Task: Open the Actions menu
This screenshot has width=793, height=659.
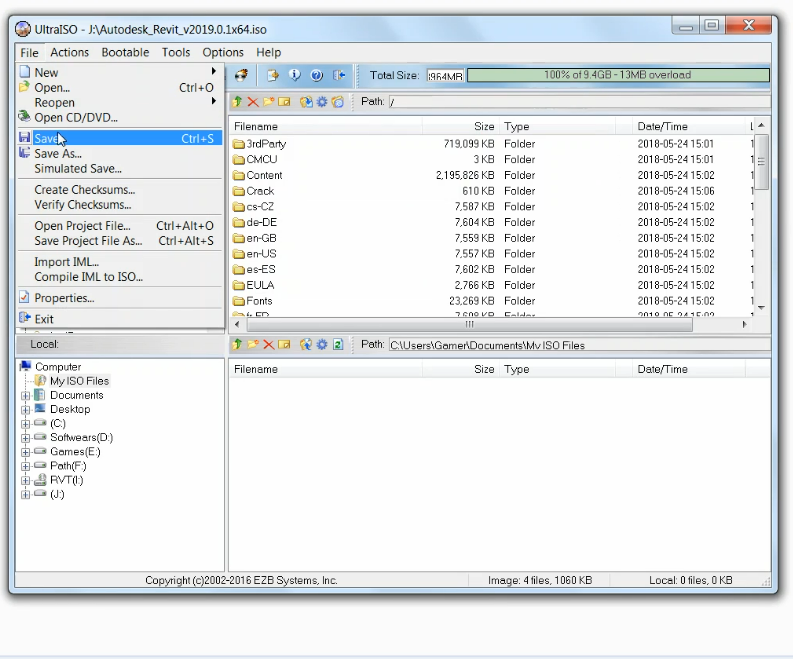Action: (x=69, y=53)
